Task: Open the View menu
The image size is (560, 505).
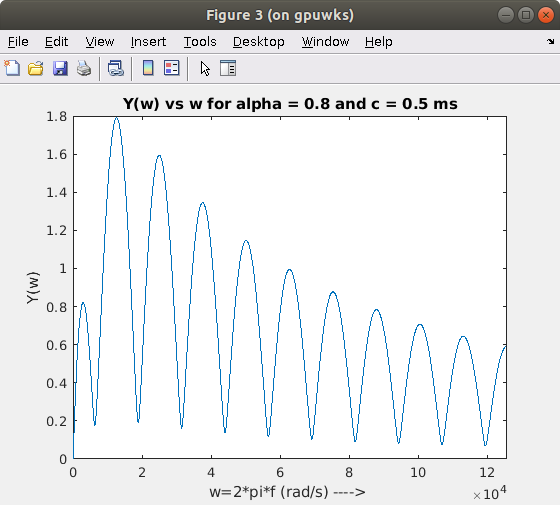Action: [x=100, y=42]
